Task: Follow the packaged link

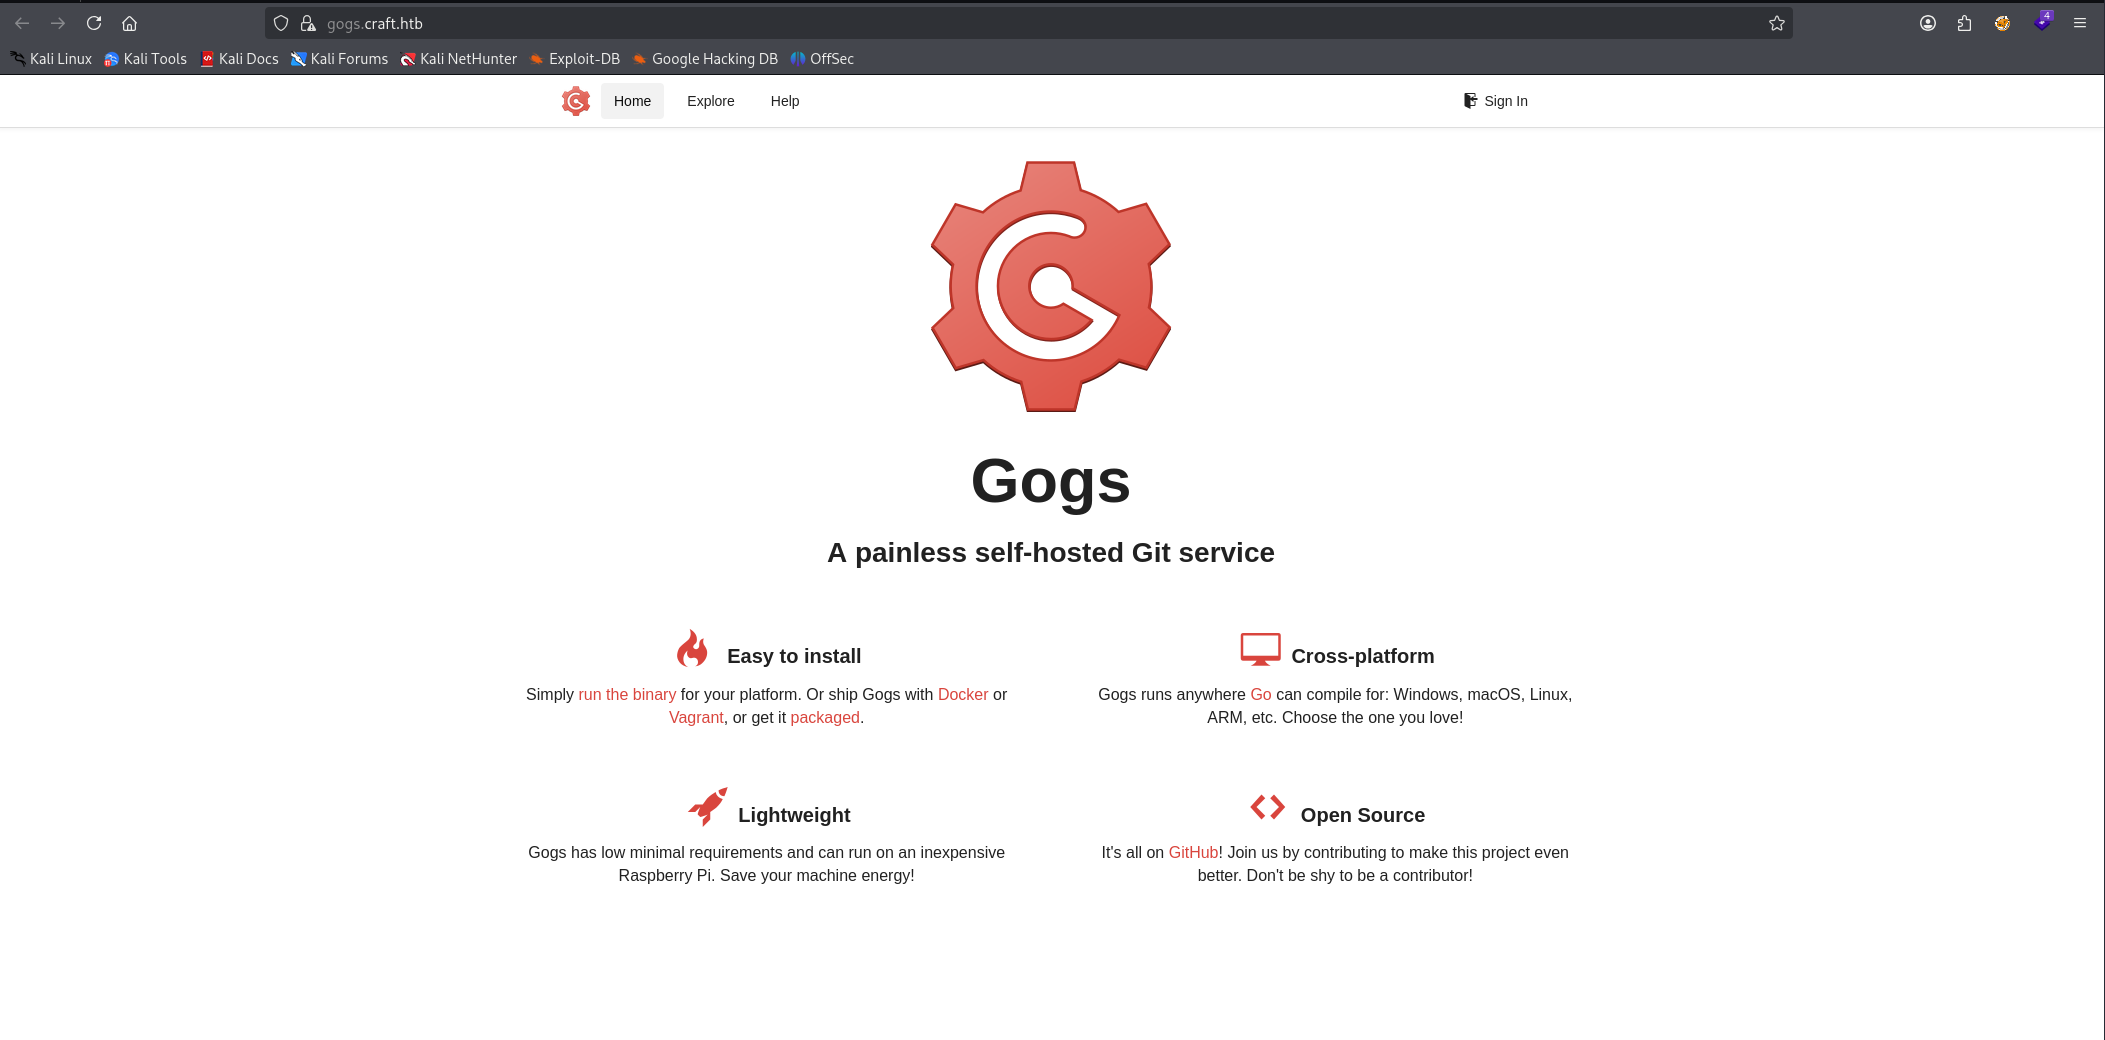Action: (x=825, y=717)
